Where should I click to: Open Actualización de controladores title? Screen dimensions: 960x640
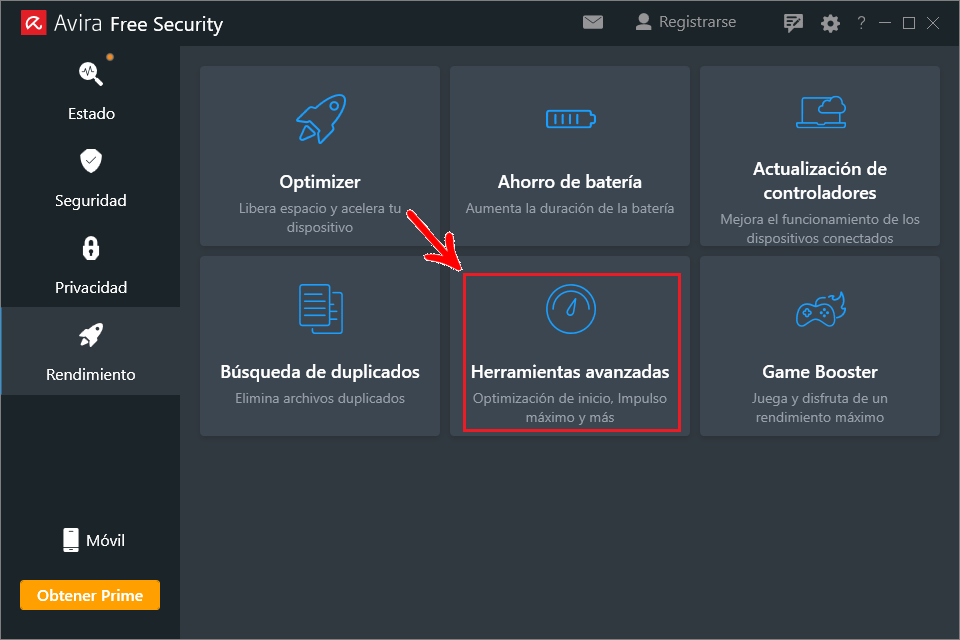(x=820, y=181)
